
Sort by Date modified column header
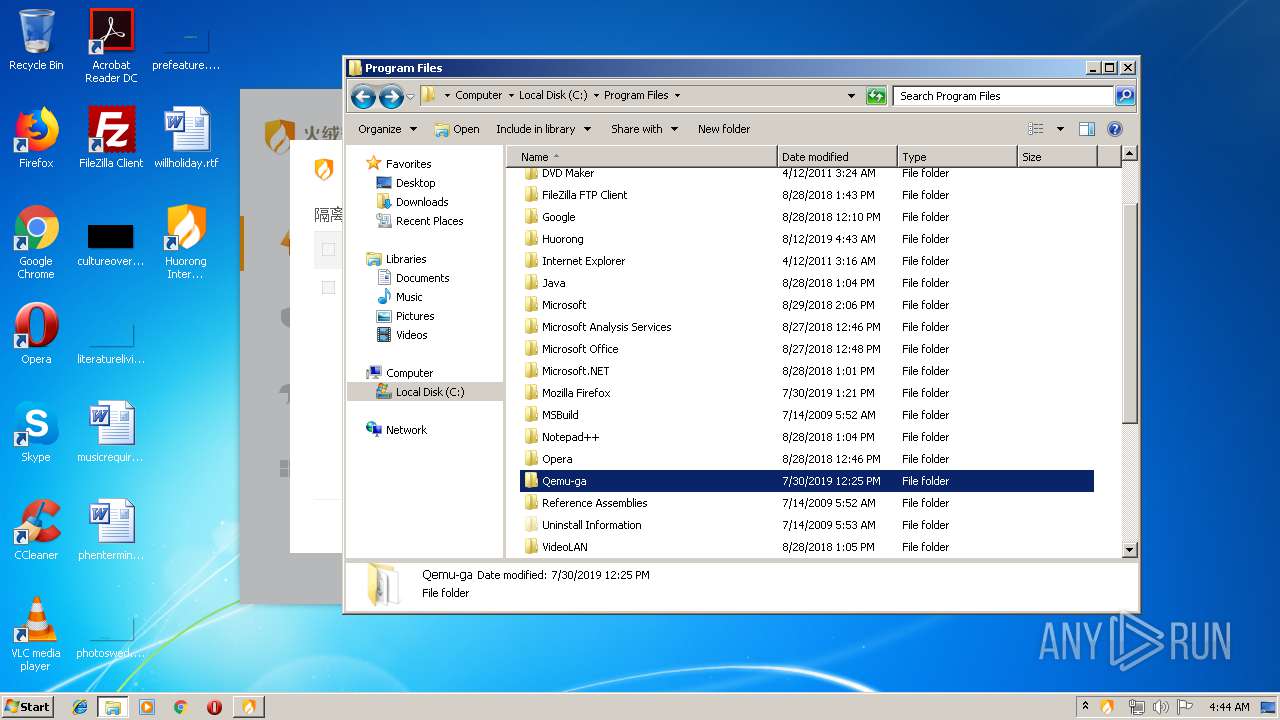[x=837, y=157]
